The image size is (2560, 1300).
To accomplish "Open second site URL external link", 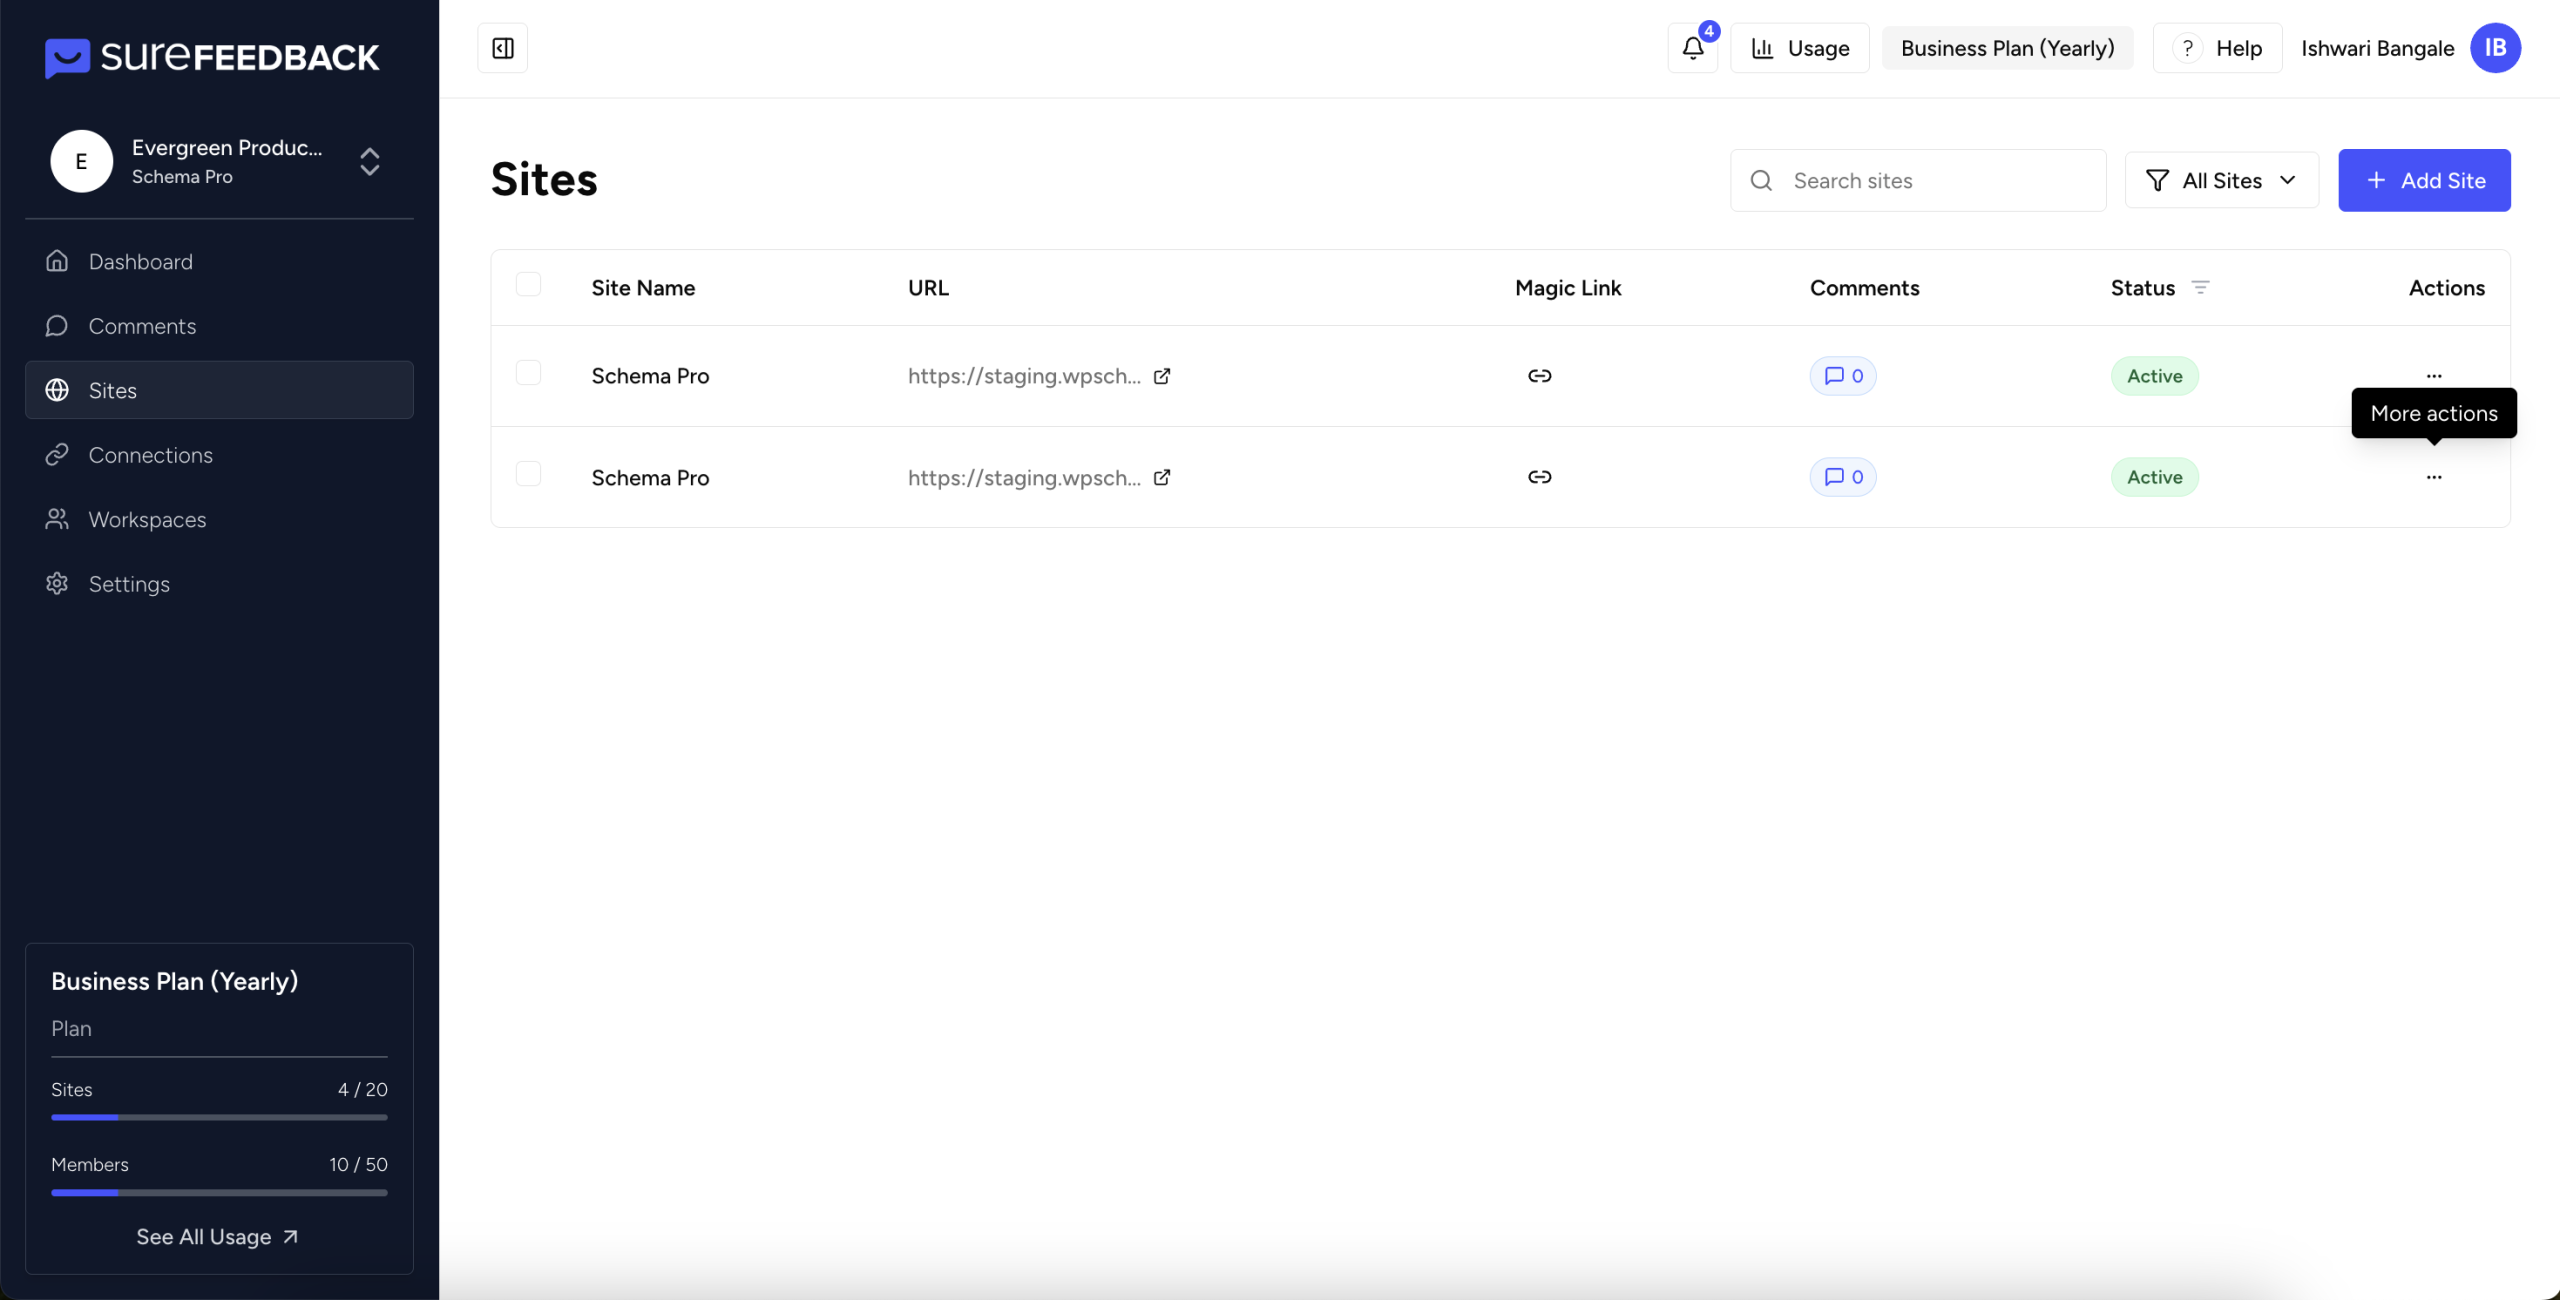I will tap(1162, 477).
